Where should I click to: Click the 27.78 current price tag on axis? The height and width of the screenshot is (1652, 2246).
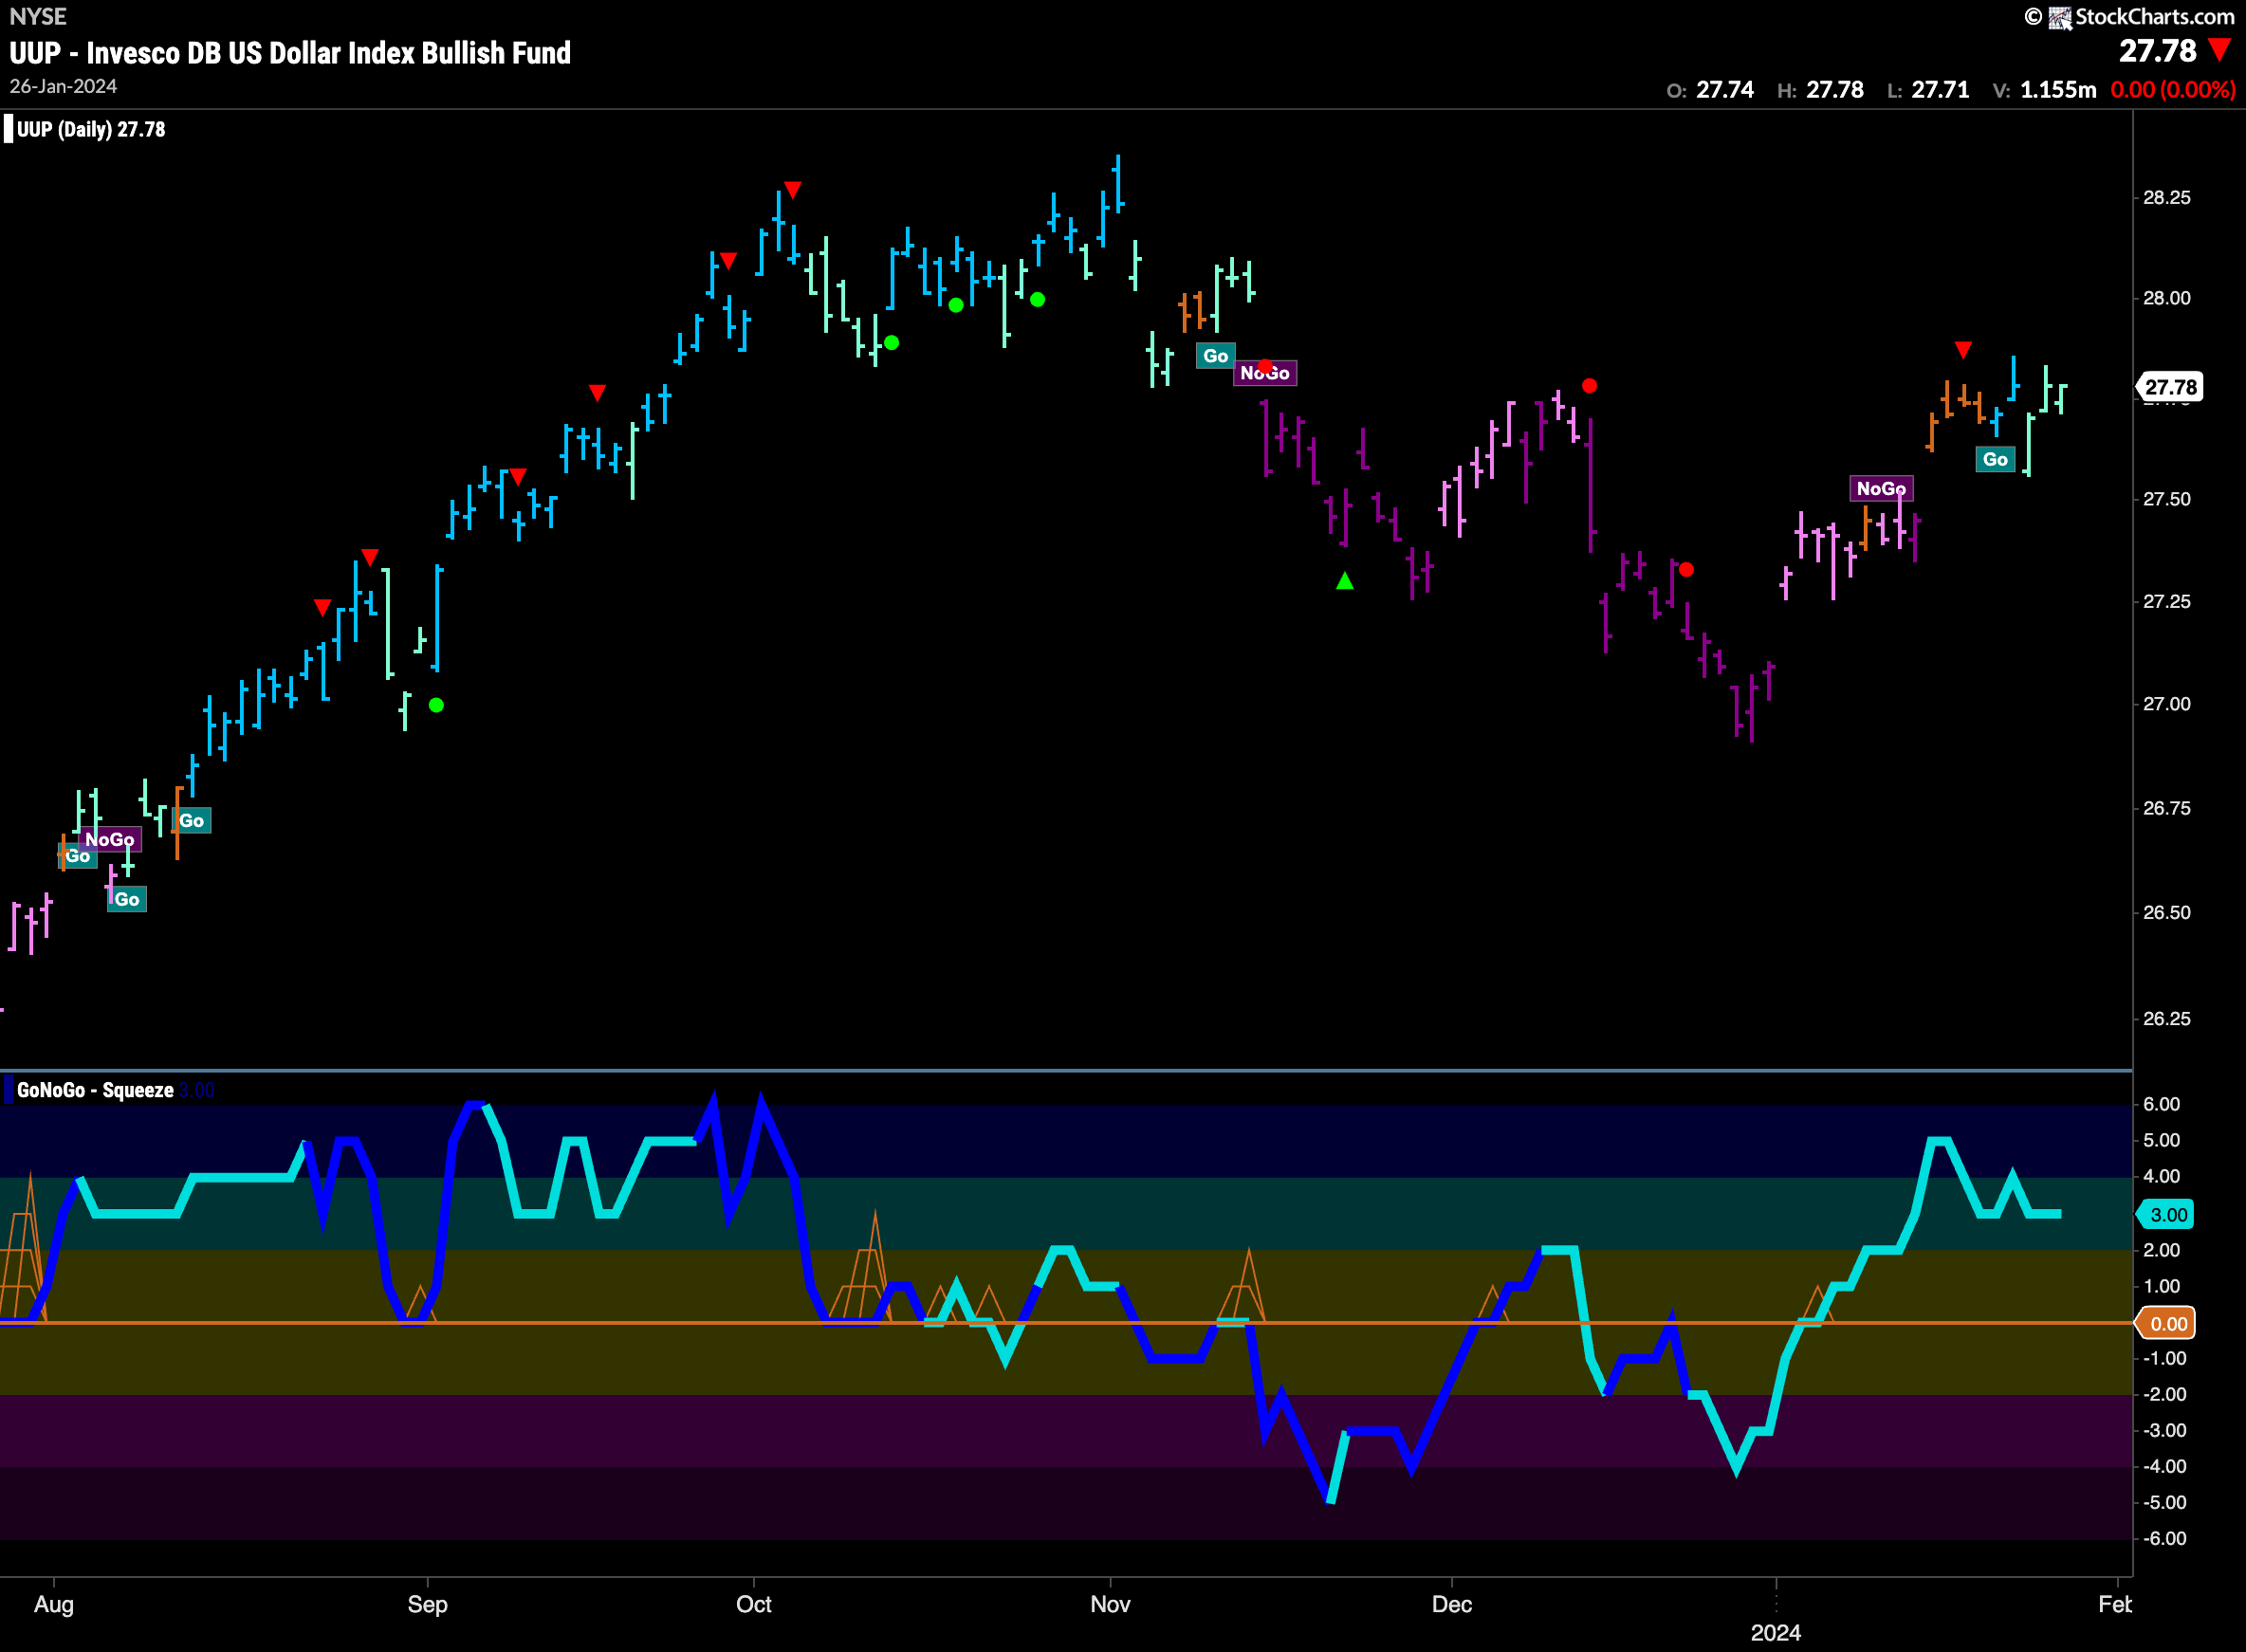tap(2169, 387)
